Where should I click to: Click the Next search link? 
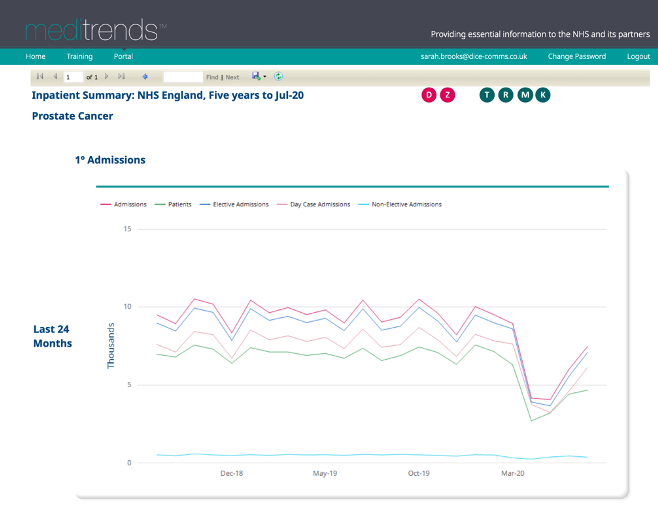pos(232,77)
